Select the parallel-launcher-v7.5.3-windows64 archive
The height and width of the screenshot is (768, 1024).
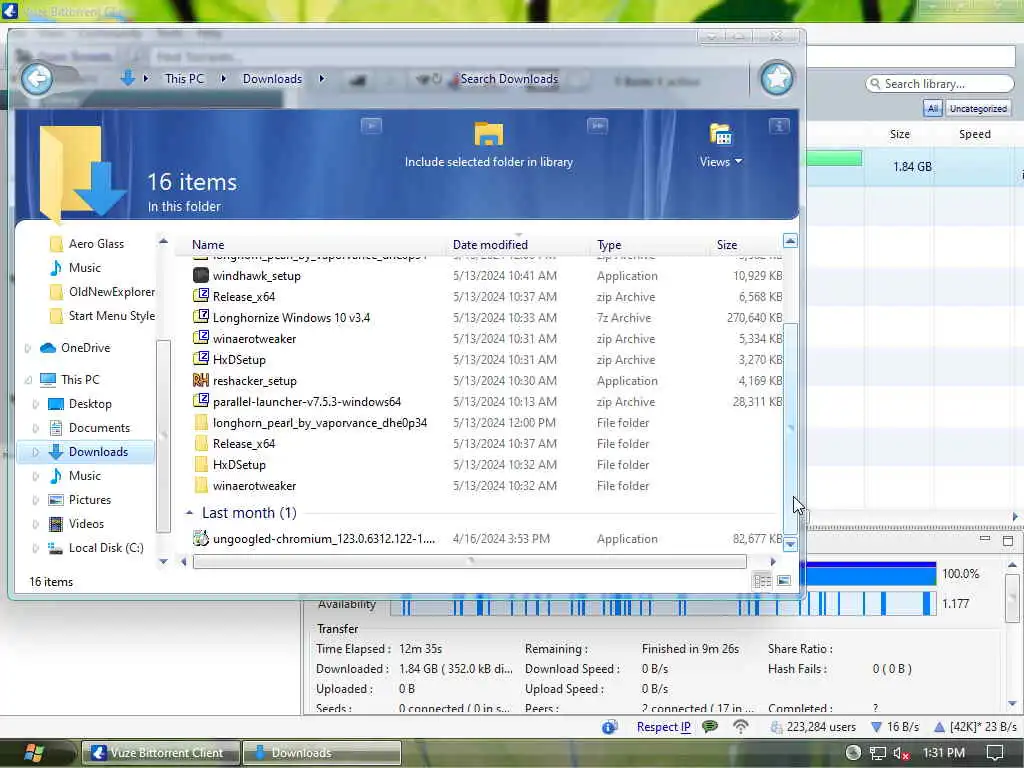[x=307, y=402]
